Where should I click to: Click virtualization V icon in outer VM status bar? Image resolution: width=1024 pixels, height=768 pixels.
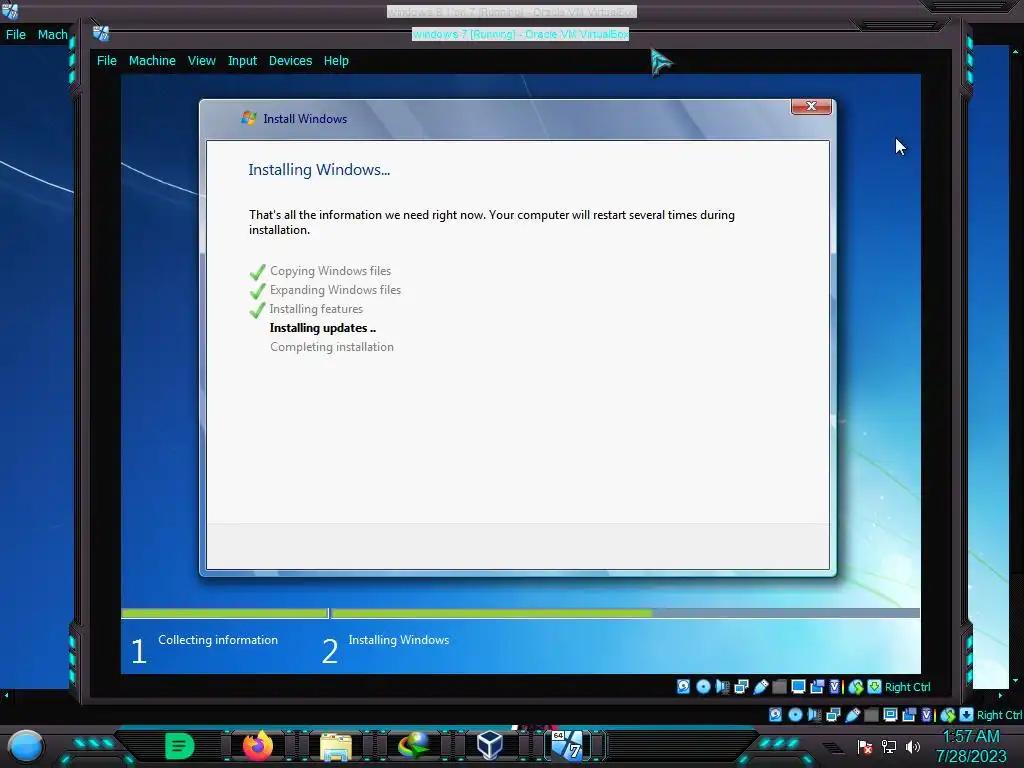coord(927,714)
